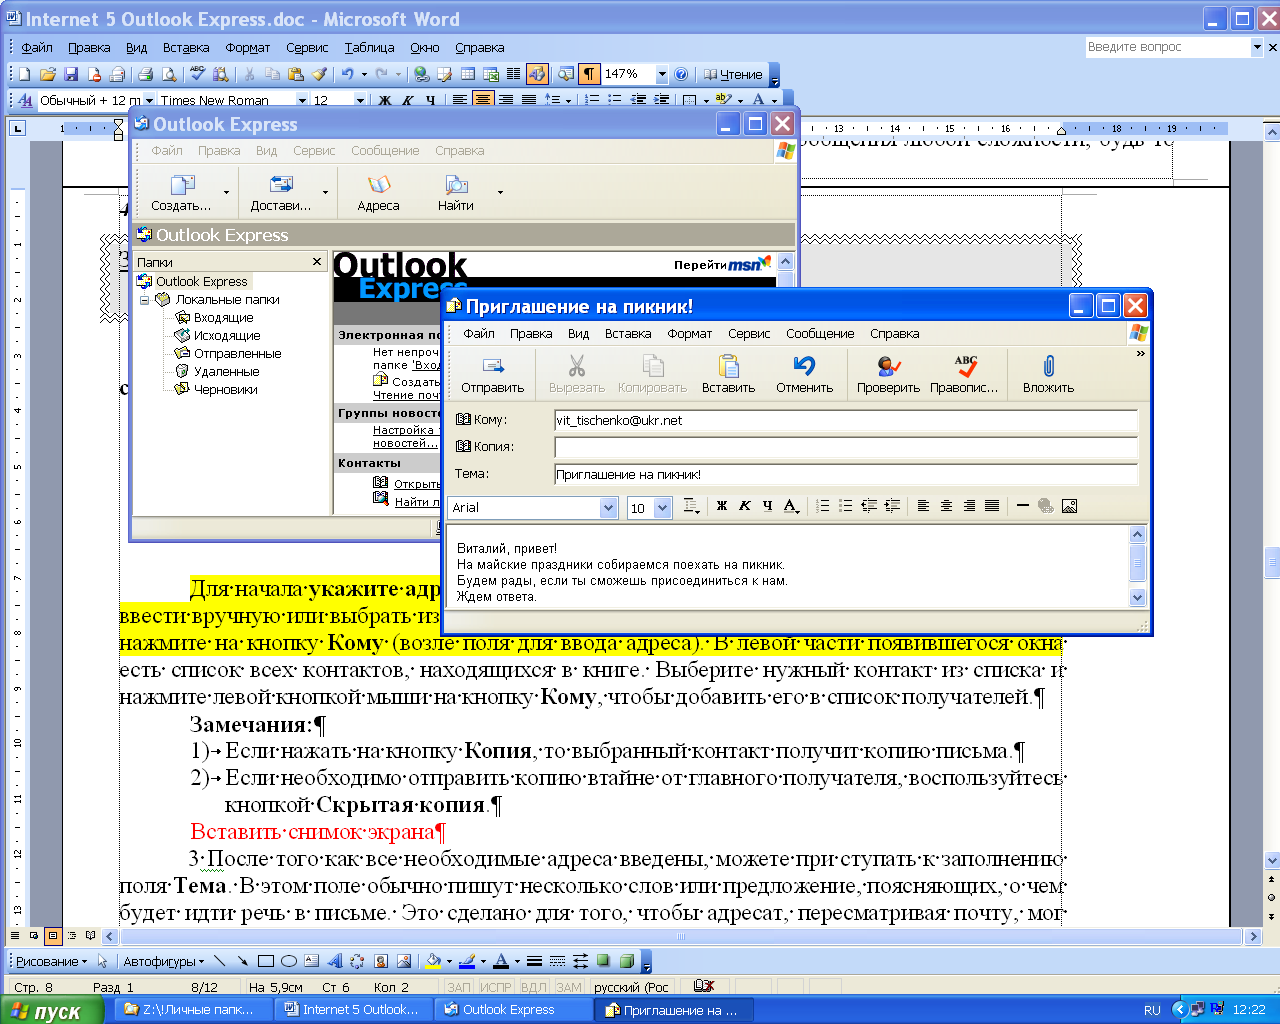Click the Кому address book icon
This screenshot has height=1024, width=1280.
pyautogui.click(x=463, y=420)
